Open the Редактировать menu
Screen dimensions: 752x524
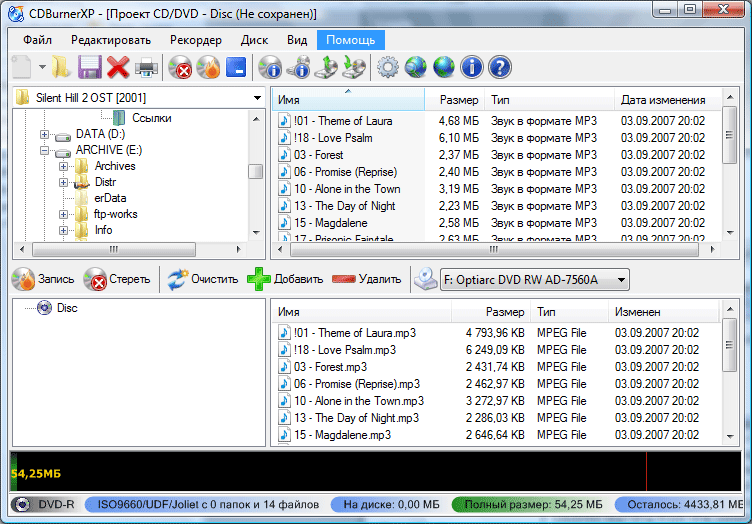click(111, 40)
